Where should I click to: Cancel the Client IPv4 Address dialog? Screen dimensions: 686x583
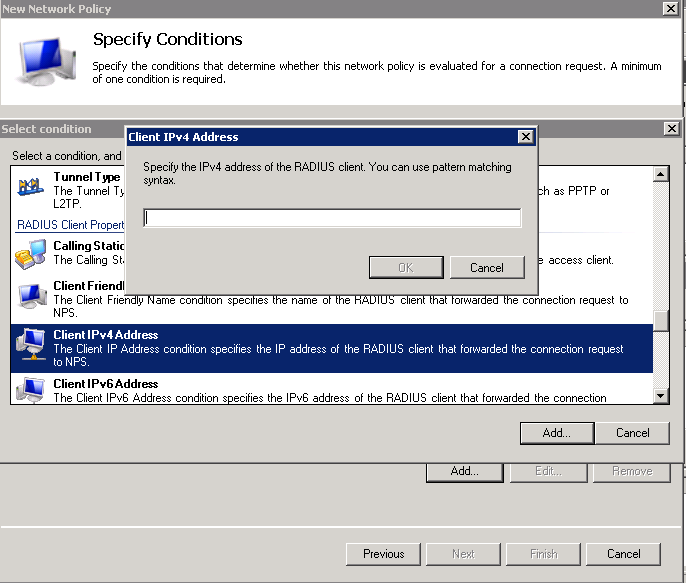pos(487,268)
